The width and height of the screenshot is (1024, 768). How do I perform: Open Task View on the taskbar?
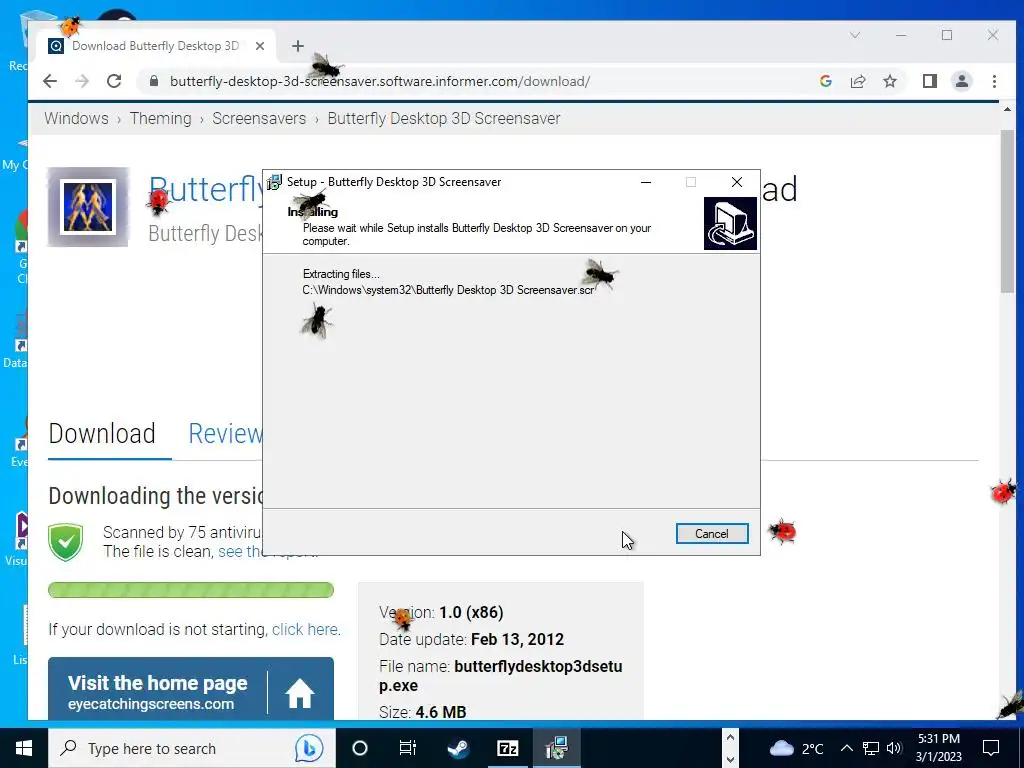click(x=408, y=748)
